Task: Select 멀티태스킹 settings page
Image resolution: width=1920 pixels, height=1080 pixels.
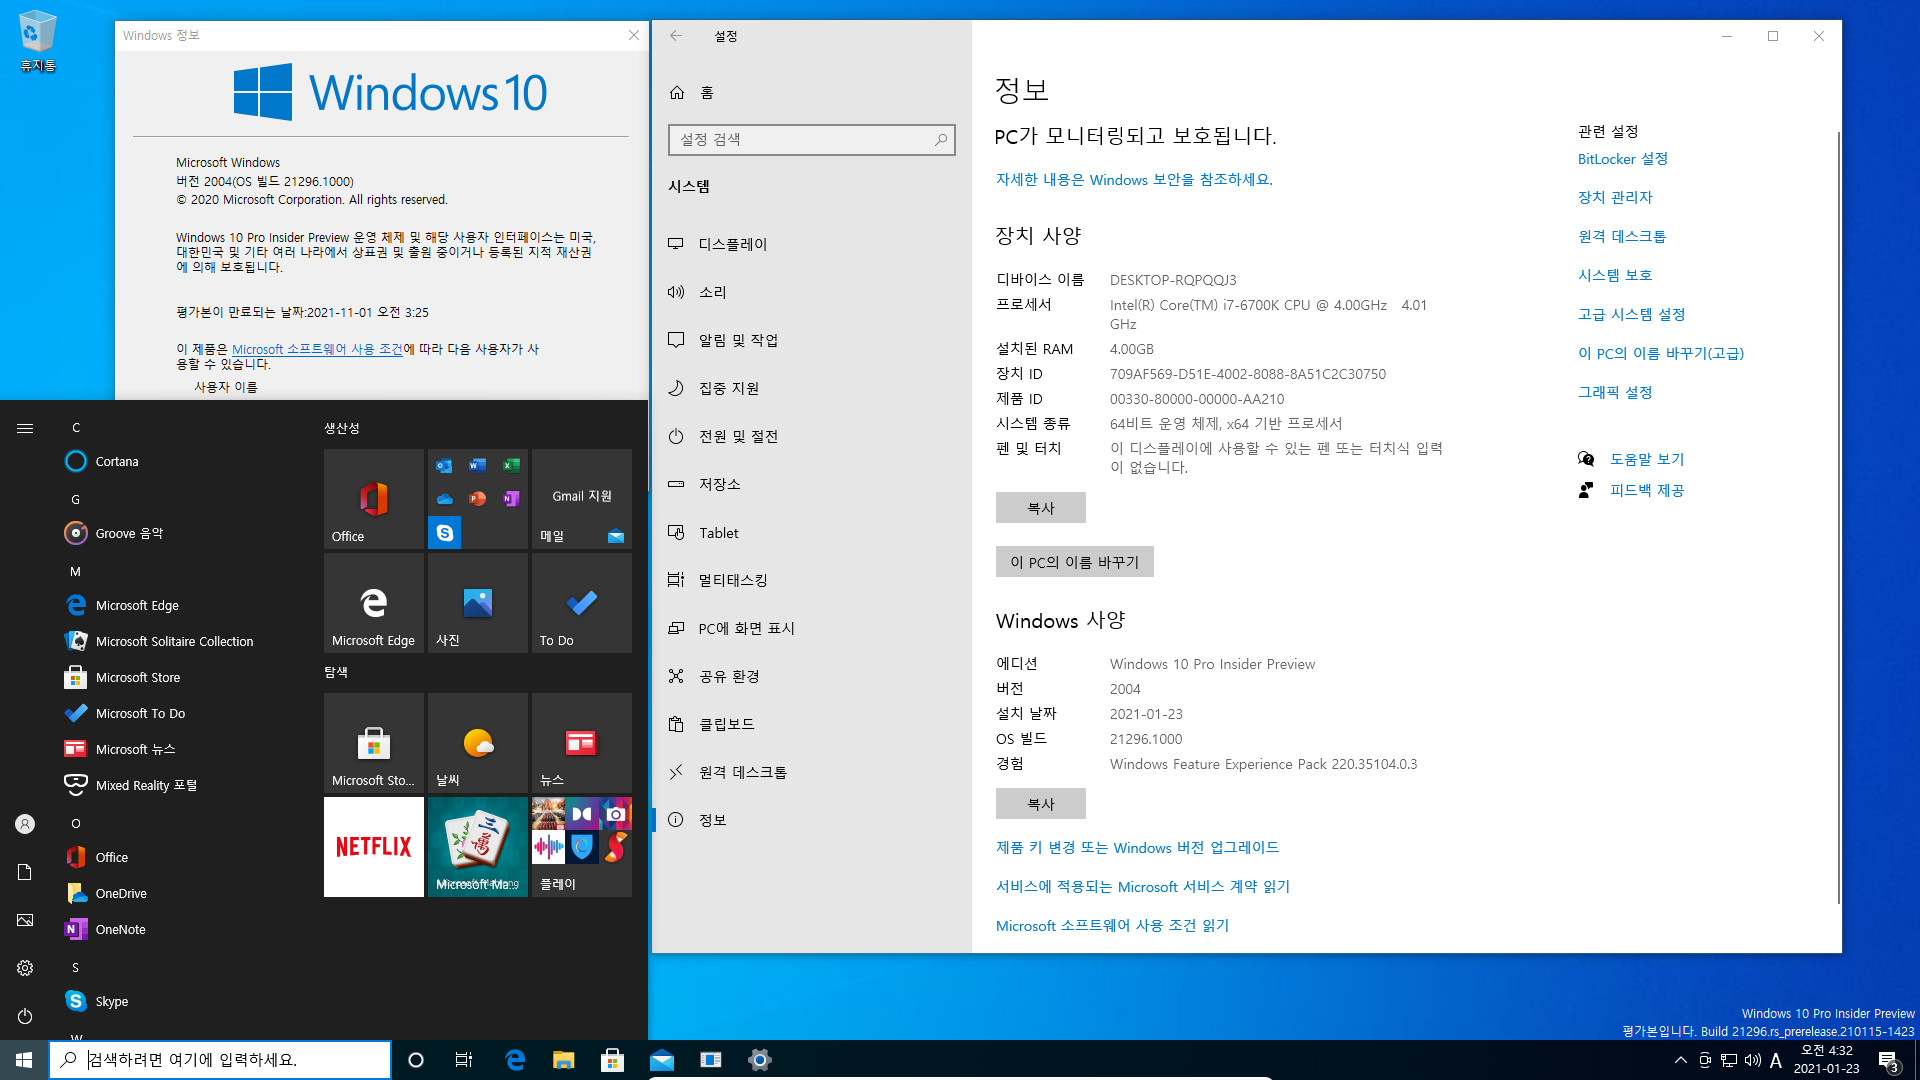Action: [x=810, y=580]
